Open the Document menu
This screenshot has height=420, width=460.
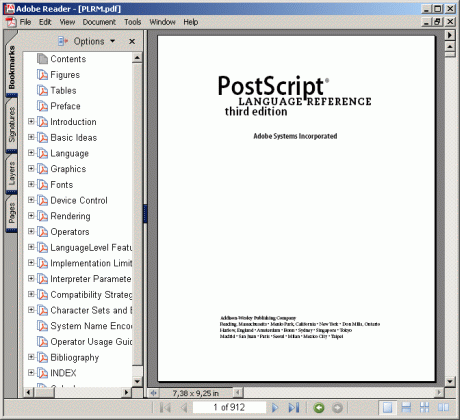99,22
